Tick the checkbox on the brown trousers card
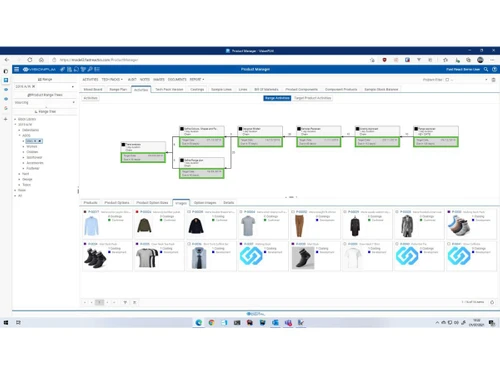The image size is (500, 375). [x=293, y=212]
